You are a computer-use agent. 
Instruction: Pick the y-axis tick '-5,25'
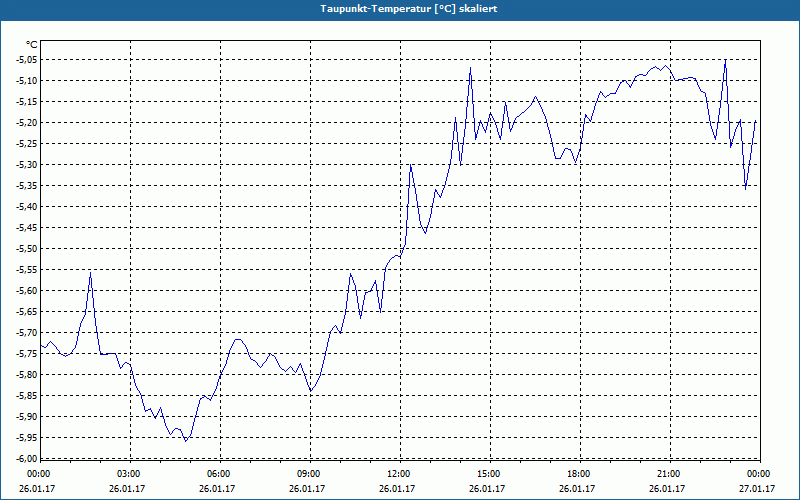[27, 143]
